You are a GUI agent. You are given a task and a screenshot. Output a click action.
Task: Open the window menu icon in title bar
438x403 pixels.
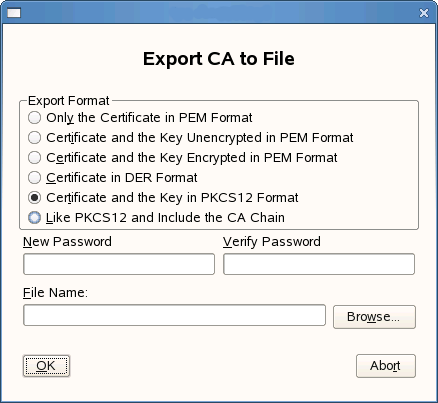tap(14, 13)
